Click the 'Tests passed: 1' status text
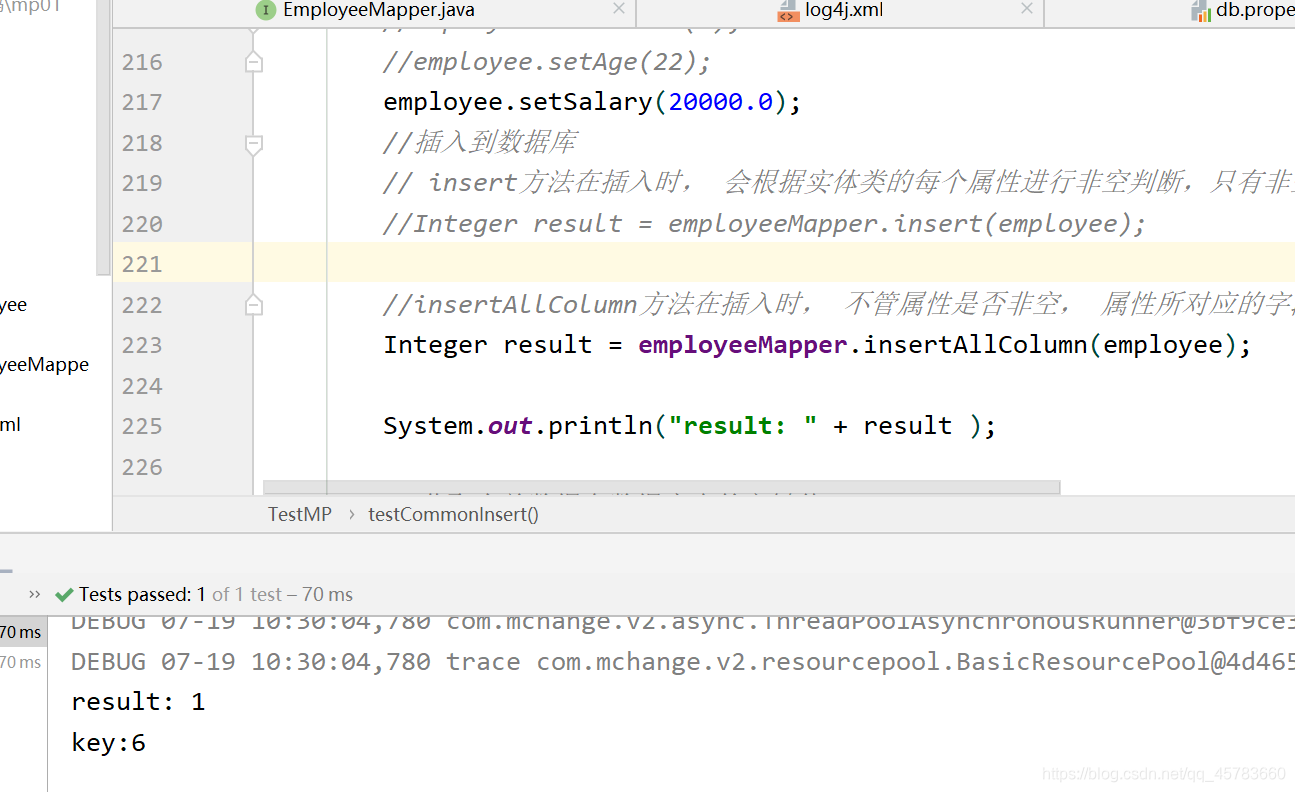This screenshot has width=1295, height=792. [x=142, y=594]
